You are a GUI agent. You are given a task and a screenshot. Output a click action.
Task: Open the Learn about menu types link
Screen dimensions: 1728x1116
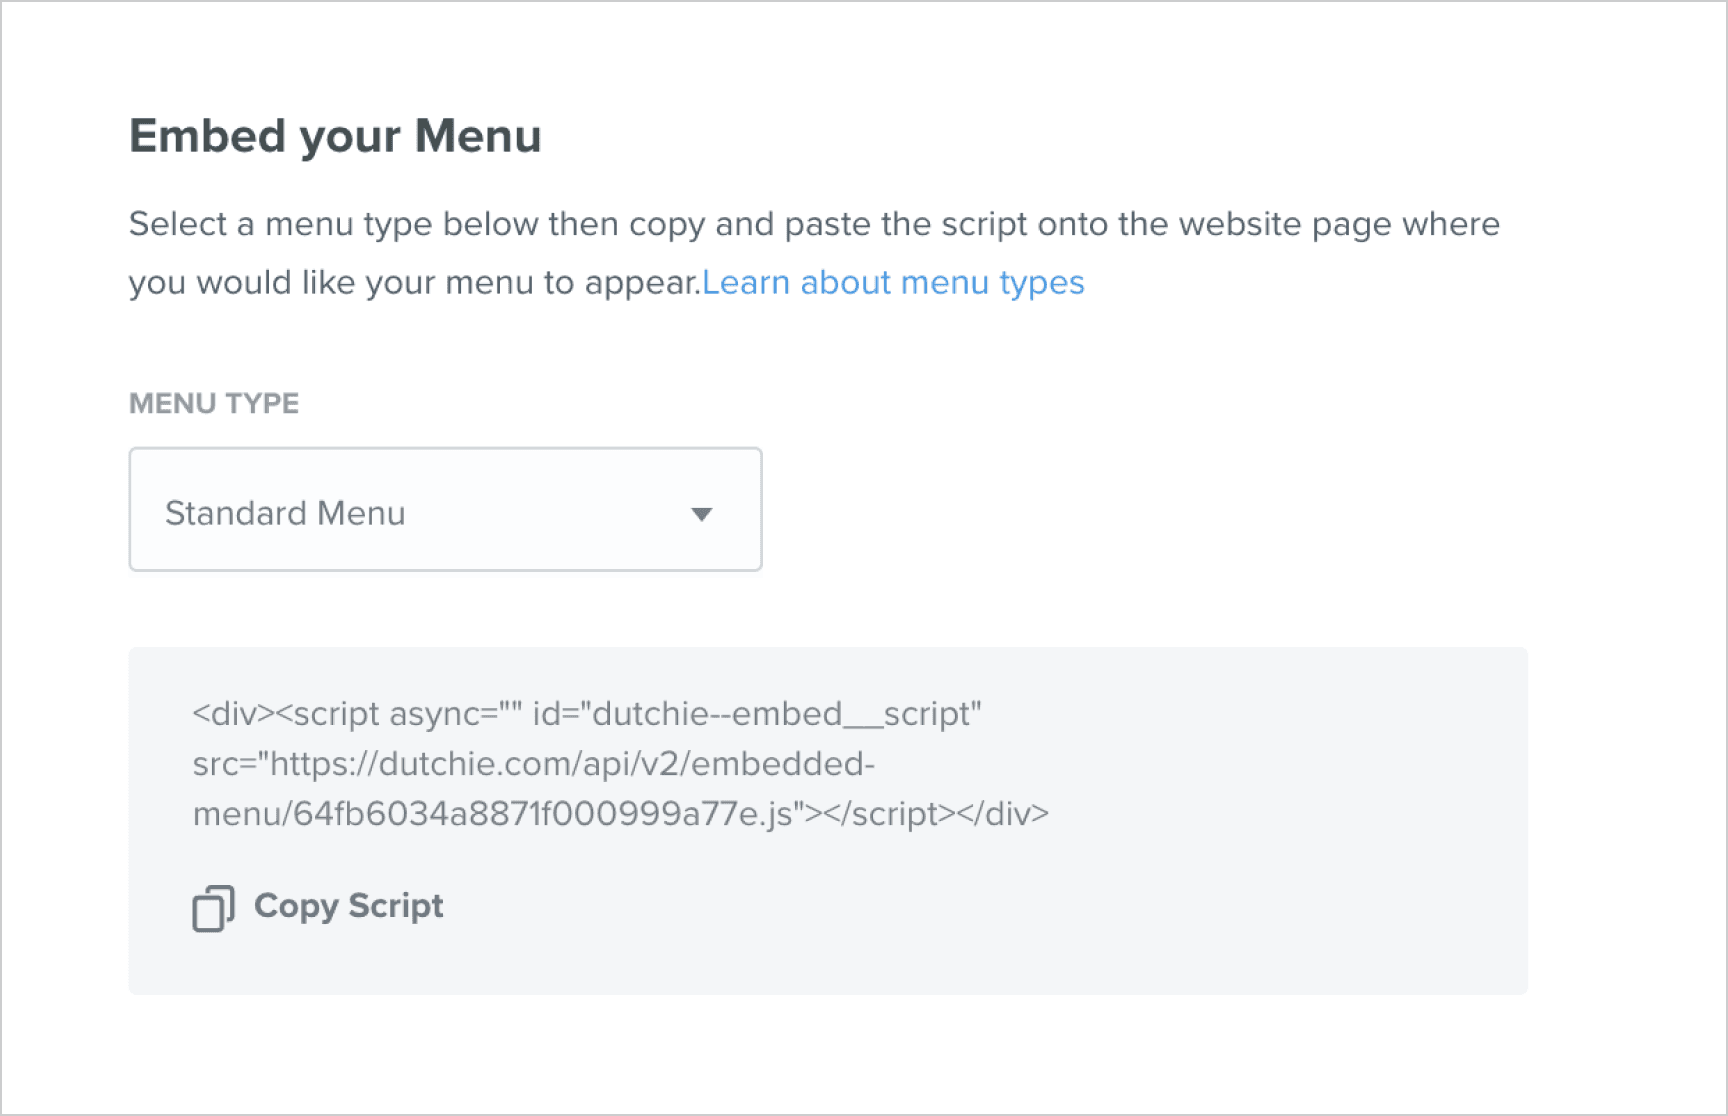point(892,283)
